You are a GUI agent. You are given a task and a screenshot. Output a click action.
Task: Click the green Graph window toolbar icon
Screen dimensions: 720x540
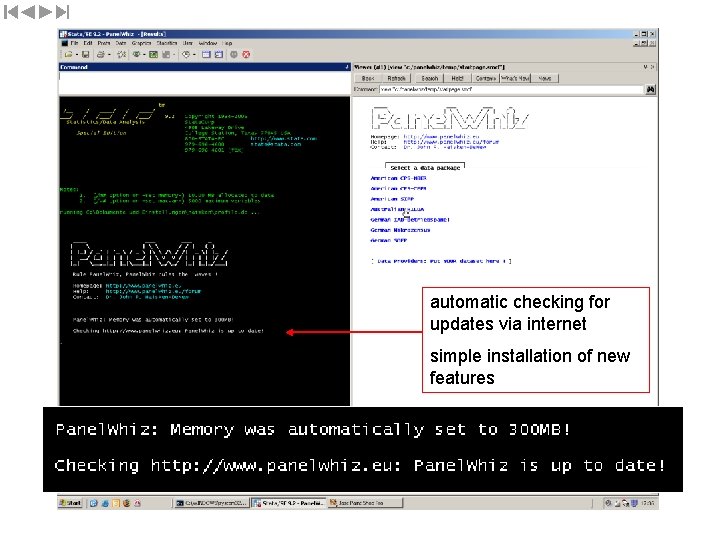point(153,55)
